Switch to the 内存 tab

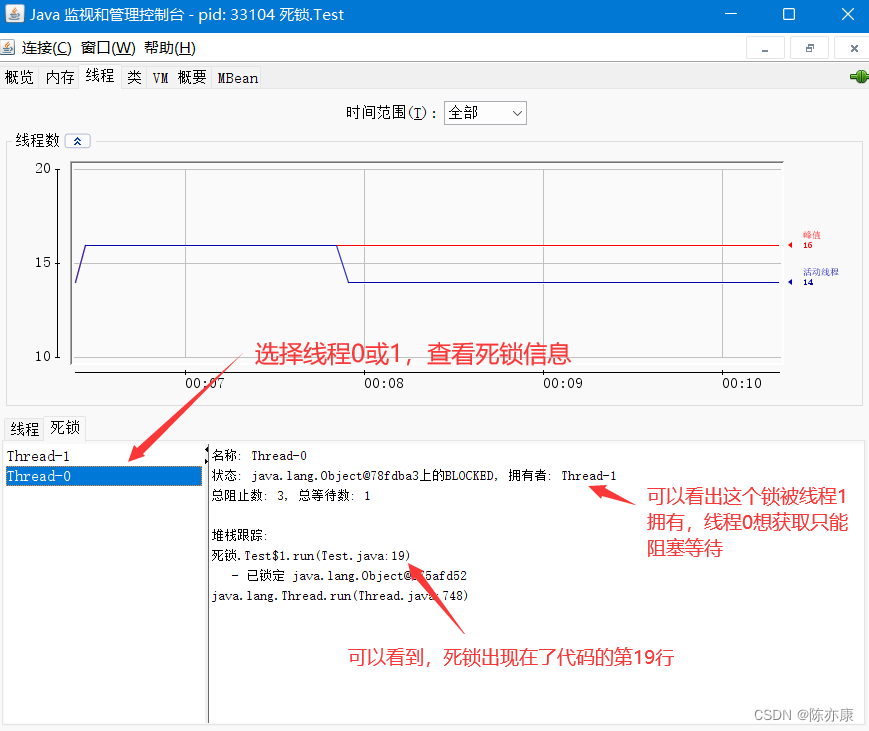click(x=60, y=78)
